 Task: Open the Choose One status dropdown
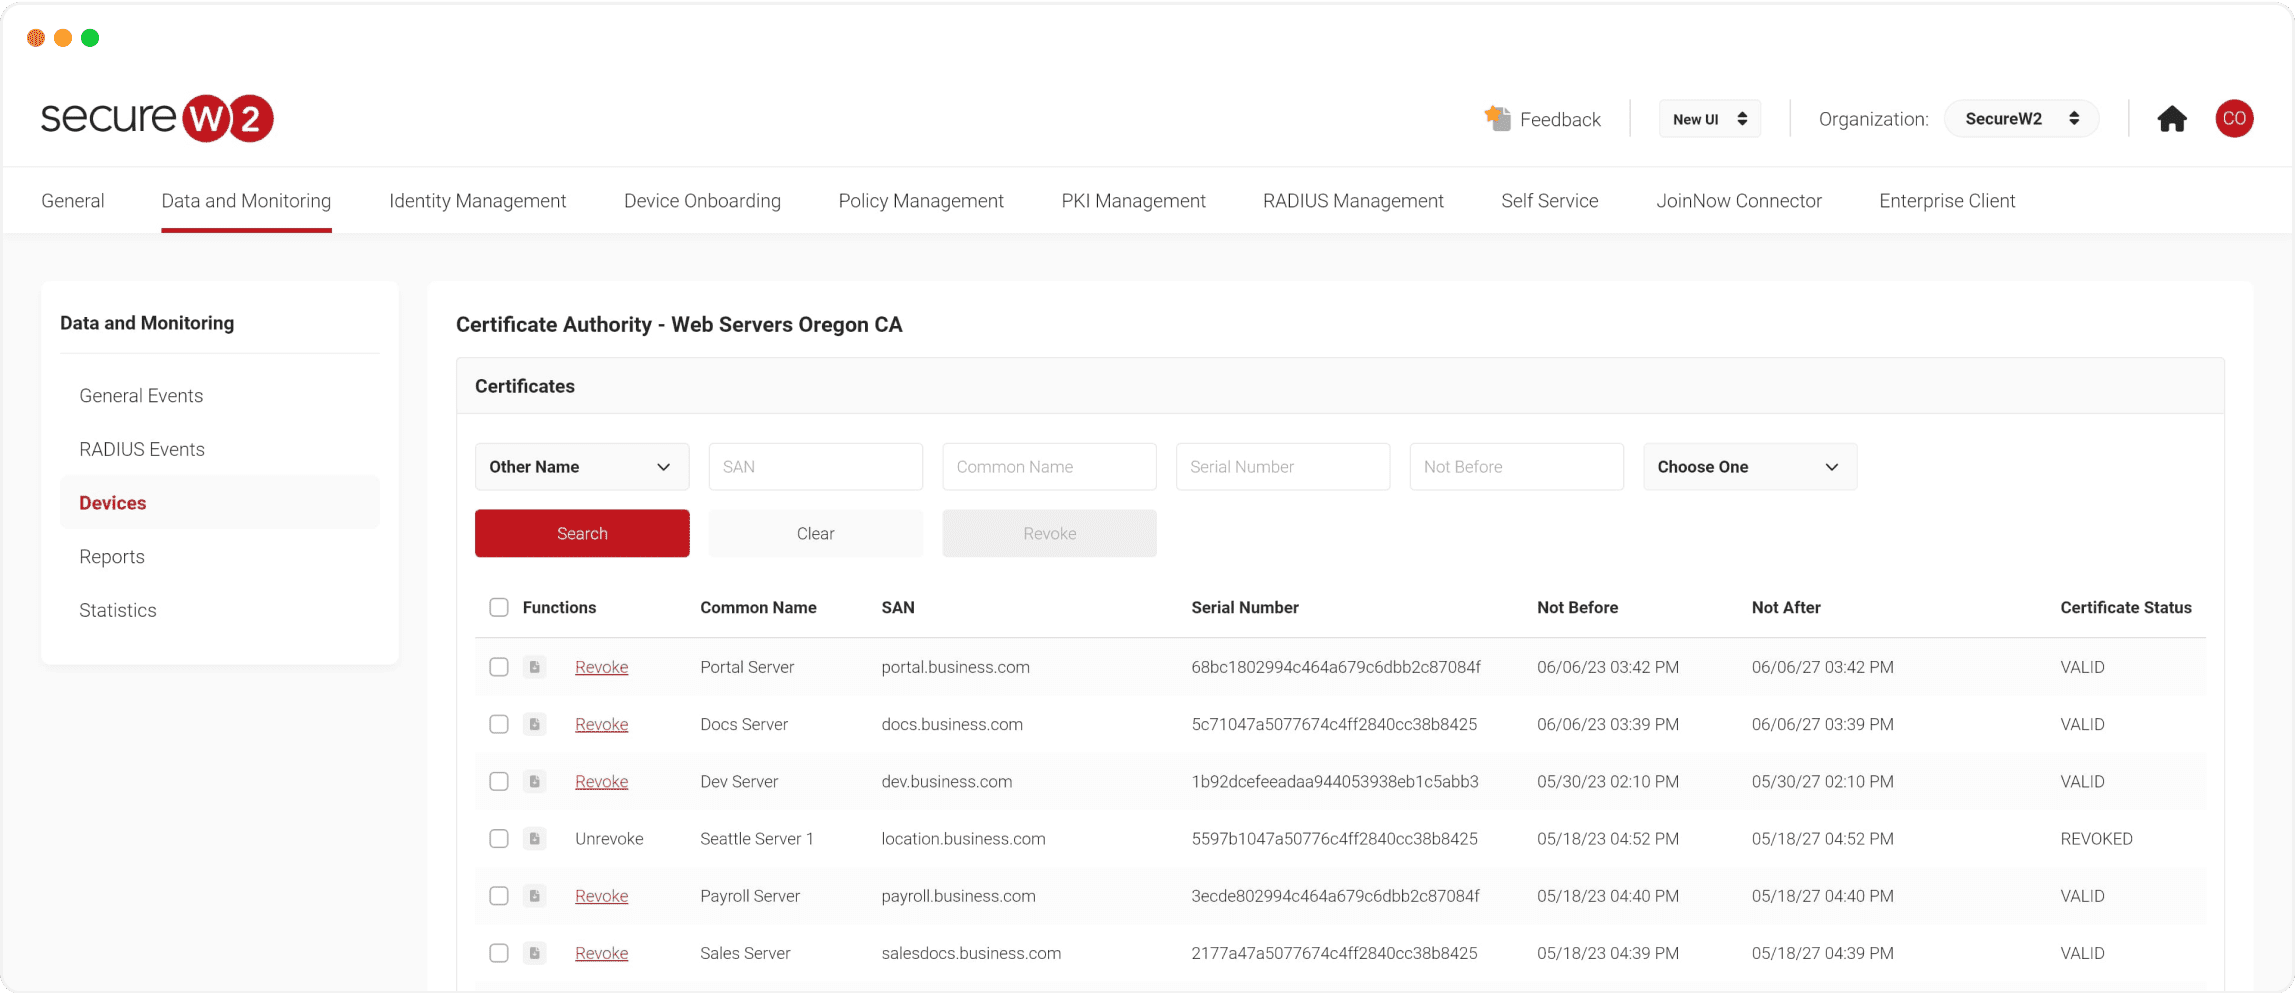[x=1750, y=467]
